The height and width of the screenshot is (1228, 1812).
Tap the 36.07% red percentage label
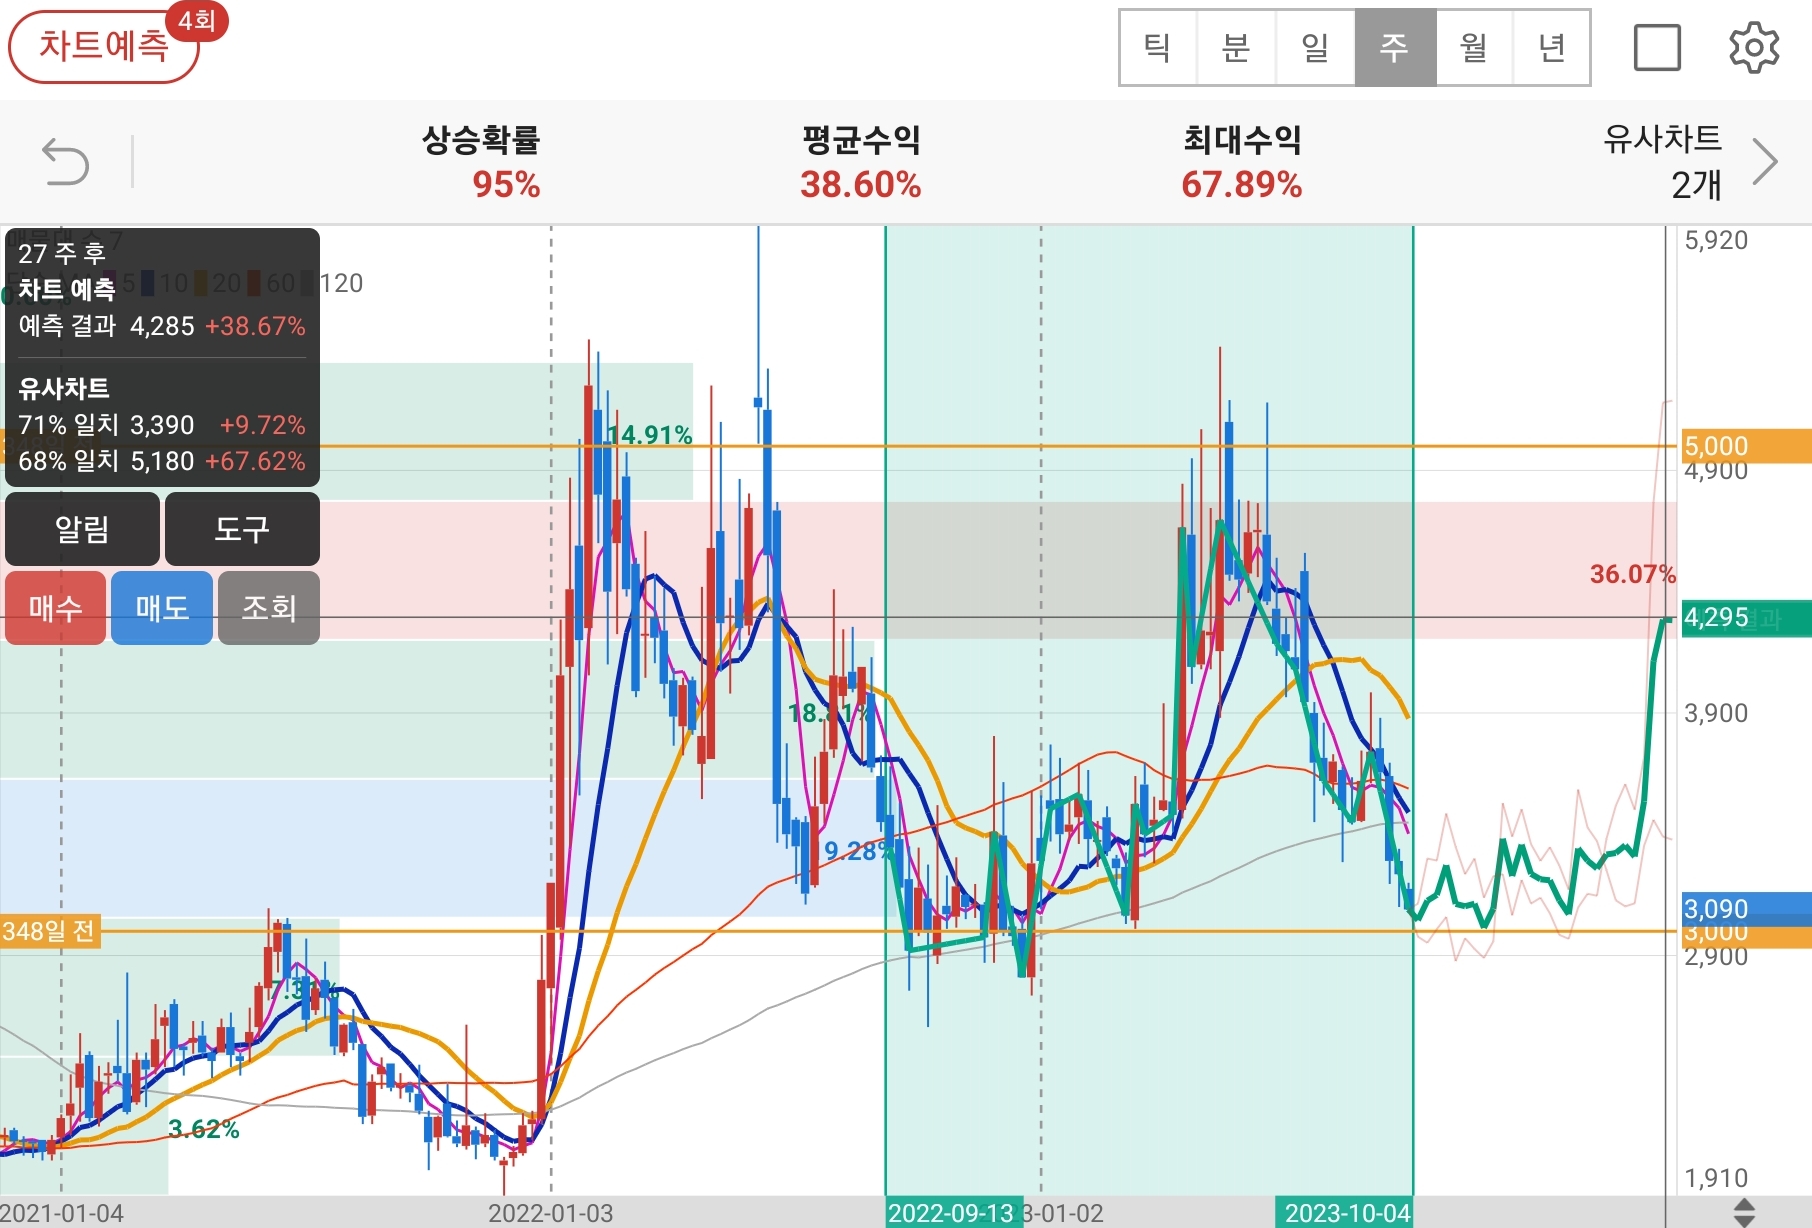tap(1632, 574)
